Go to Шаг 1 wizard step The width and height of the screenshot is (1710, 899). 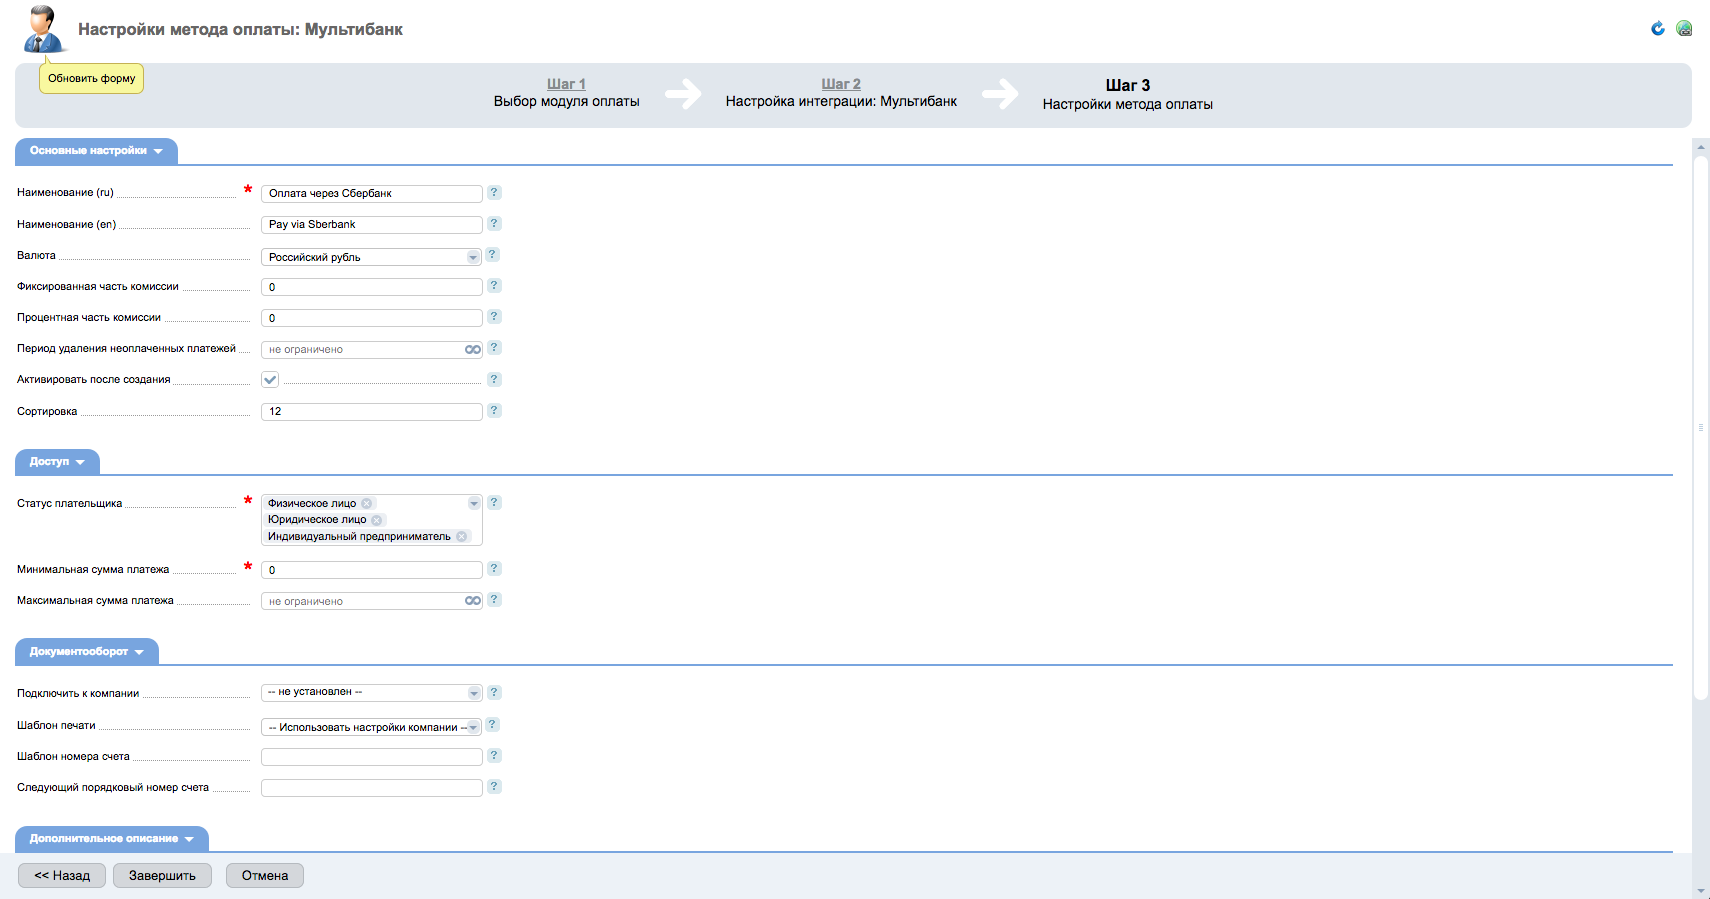[x=566, y=84]
